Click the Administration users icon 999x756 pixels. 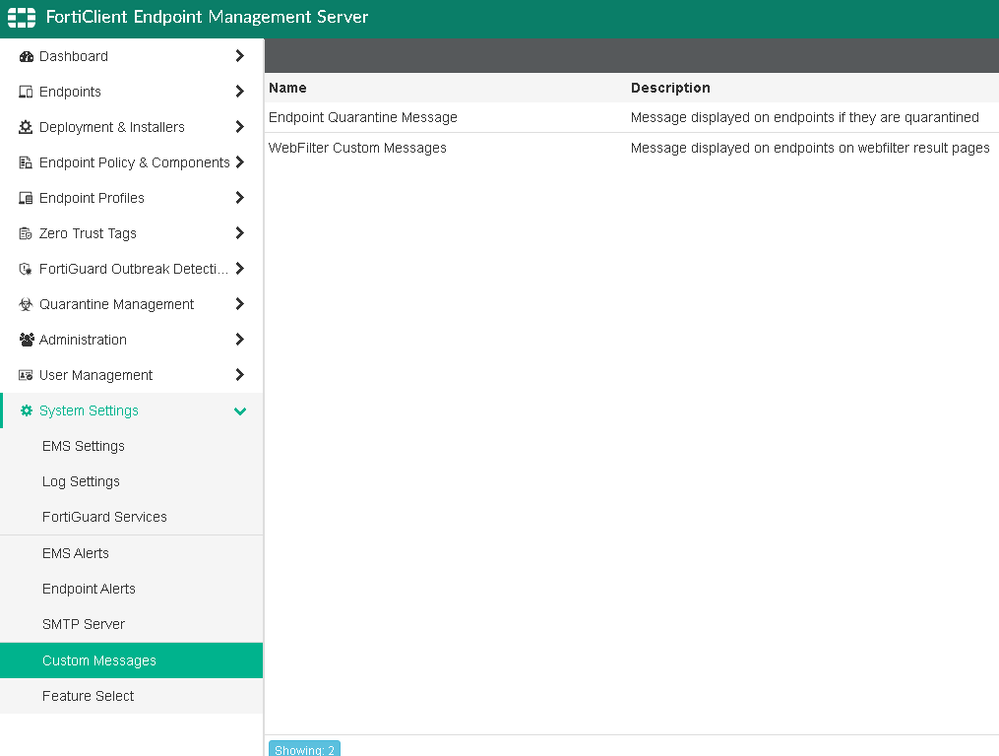[x=26, y=340]
